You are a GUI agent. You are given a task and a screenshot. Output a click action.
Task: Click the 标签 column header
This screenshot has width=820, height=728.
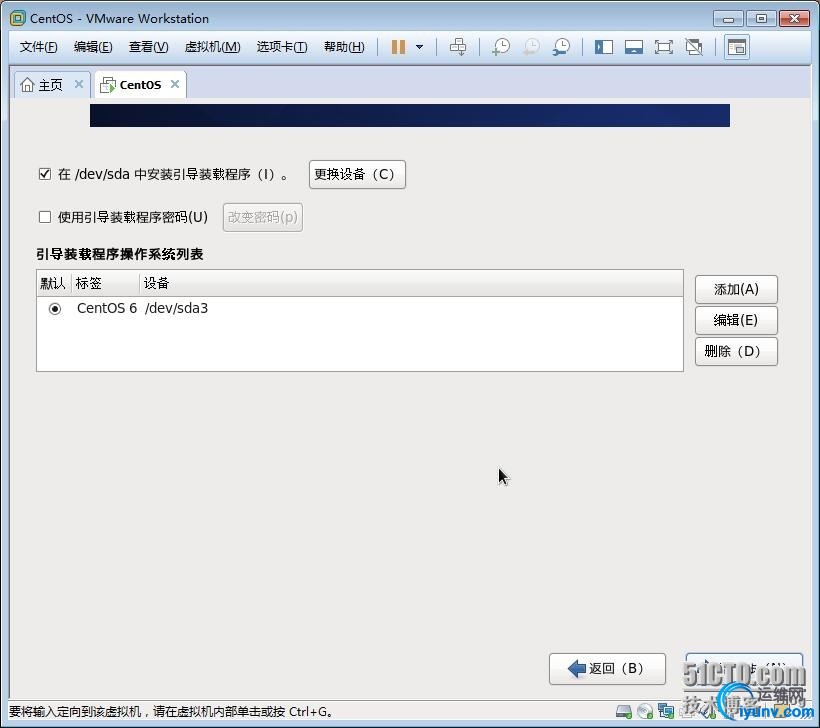pos(105,283)
